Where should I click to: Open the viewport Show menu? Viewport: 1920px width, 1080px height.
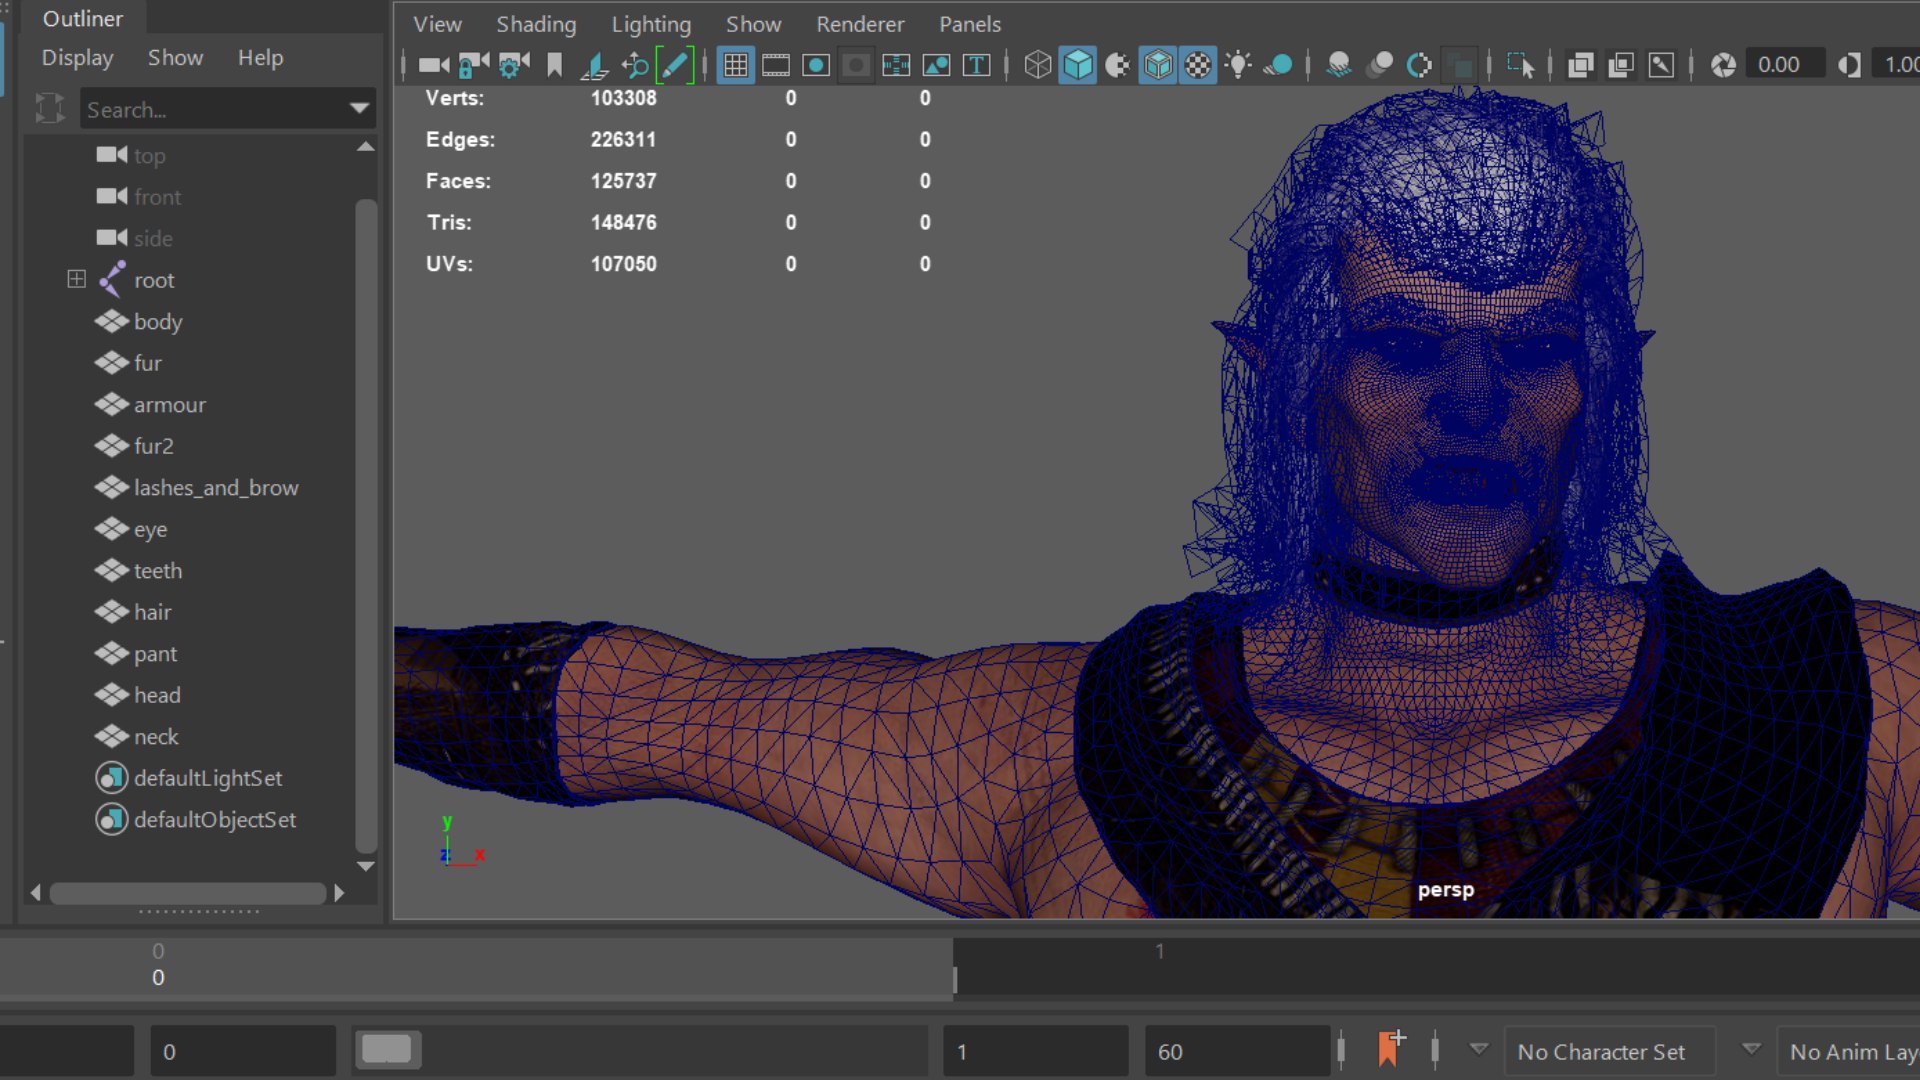pos(753,24)
